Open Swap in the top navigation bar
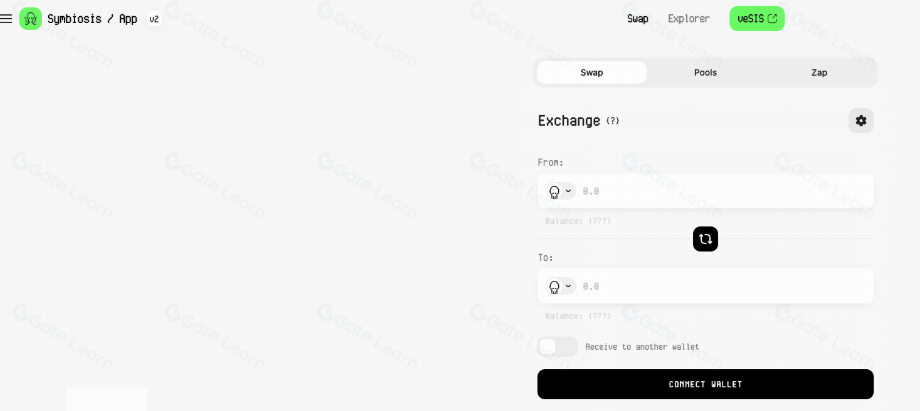 (637, 18)
